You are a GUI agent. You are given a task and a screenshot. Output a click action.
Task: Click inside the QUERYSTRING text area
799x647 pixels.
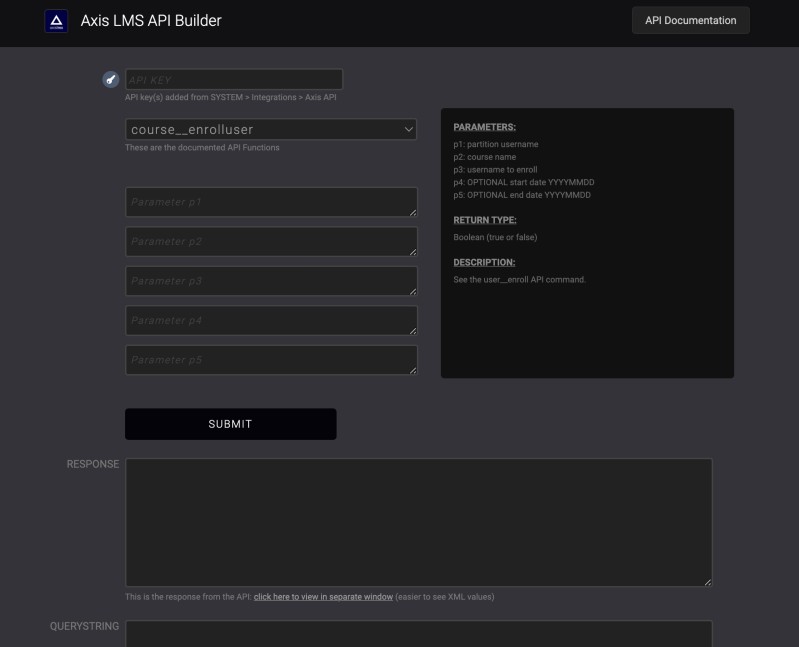(x=418, y=633)
